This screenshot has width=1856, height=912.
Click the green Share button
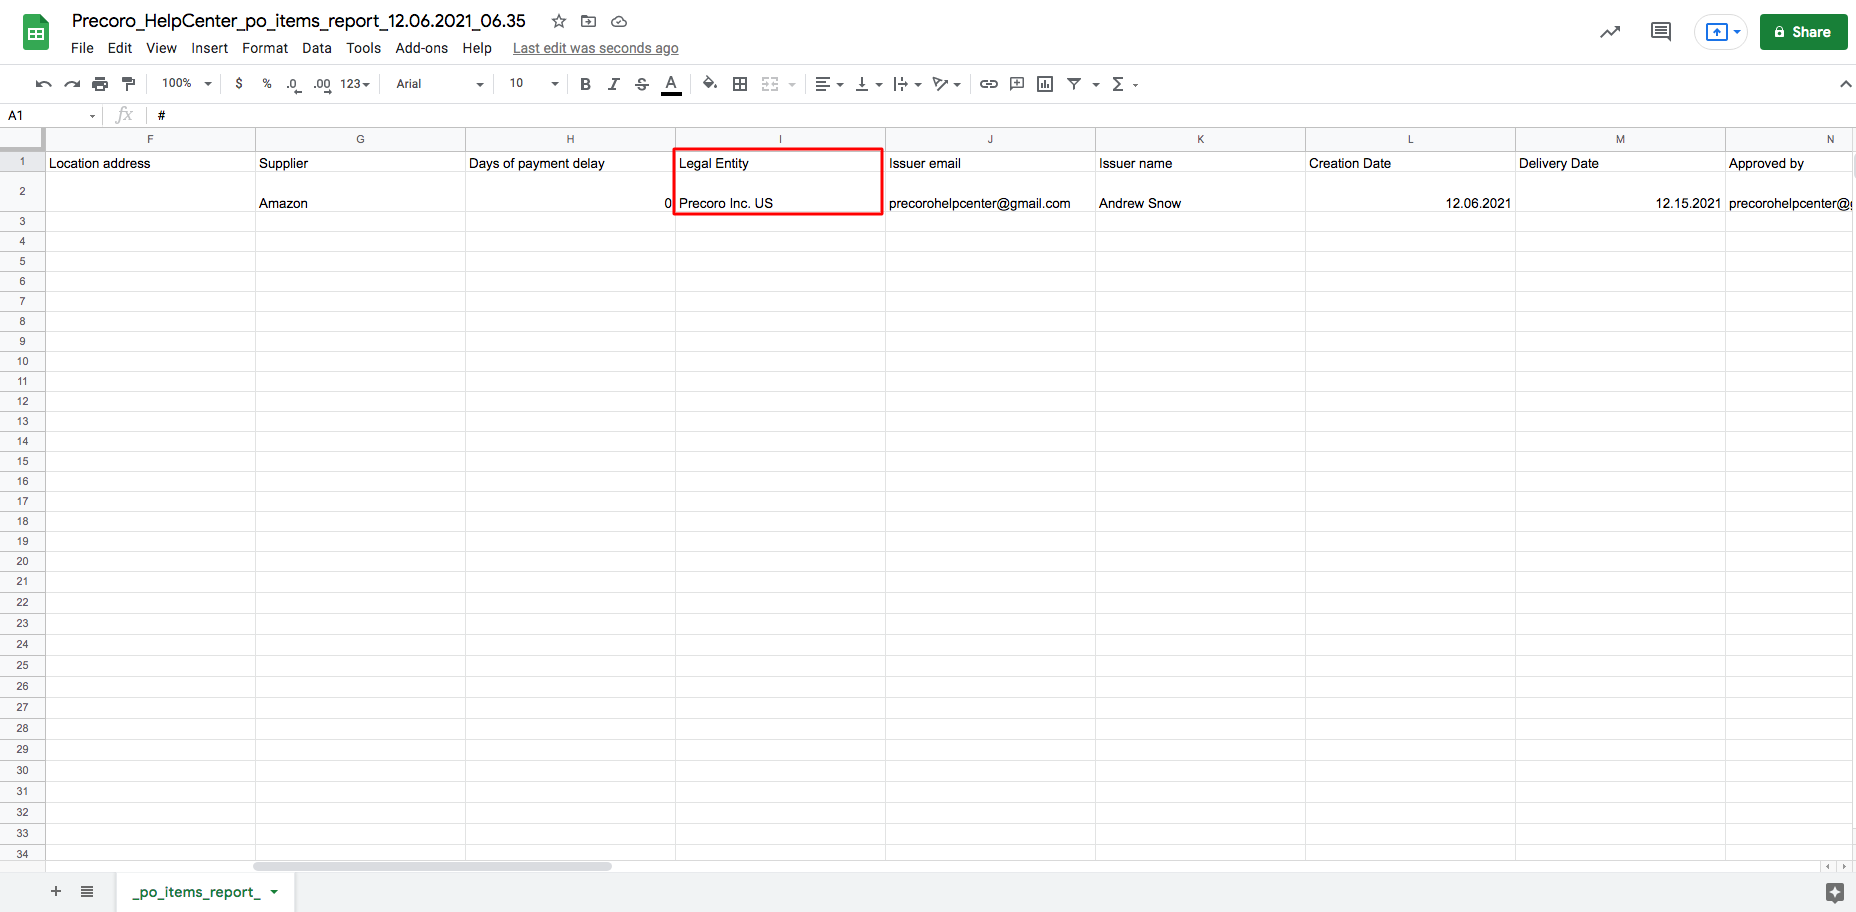[x=1804, y=32]
